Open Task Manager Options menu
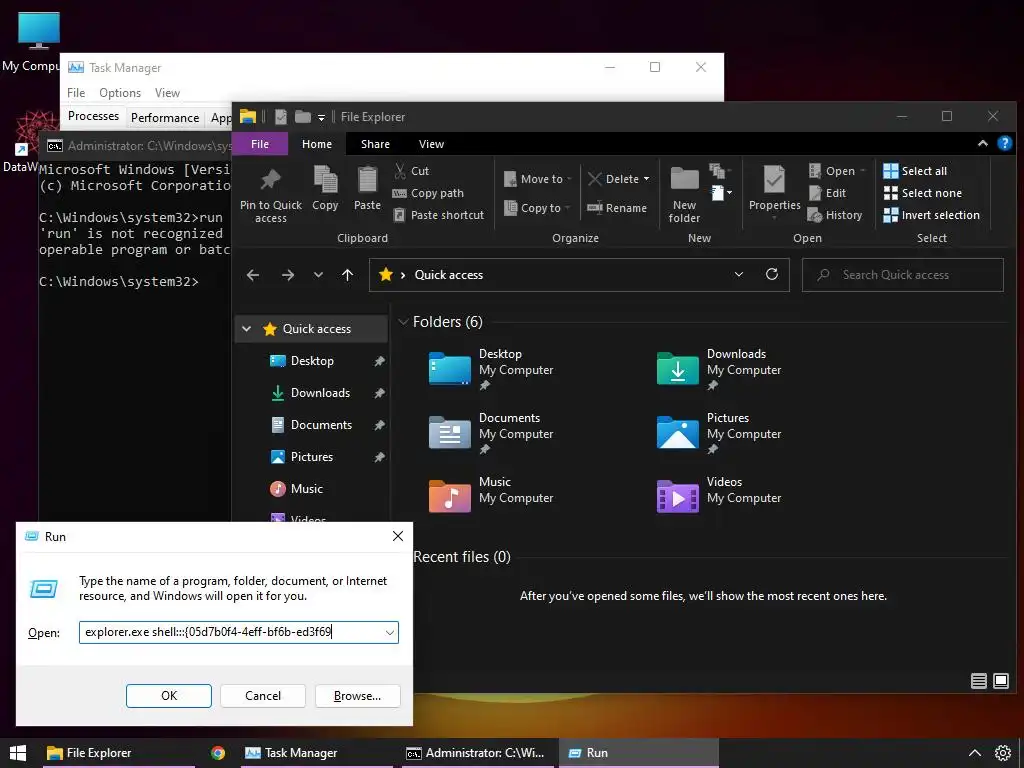This screenshot has width=1024, height=768. pyautogui.click(x=120, y=93)
